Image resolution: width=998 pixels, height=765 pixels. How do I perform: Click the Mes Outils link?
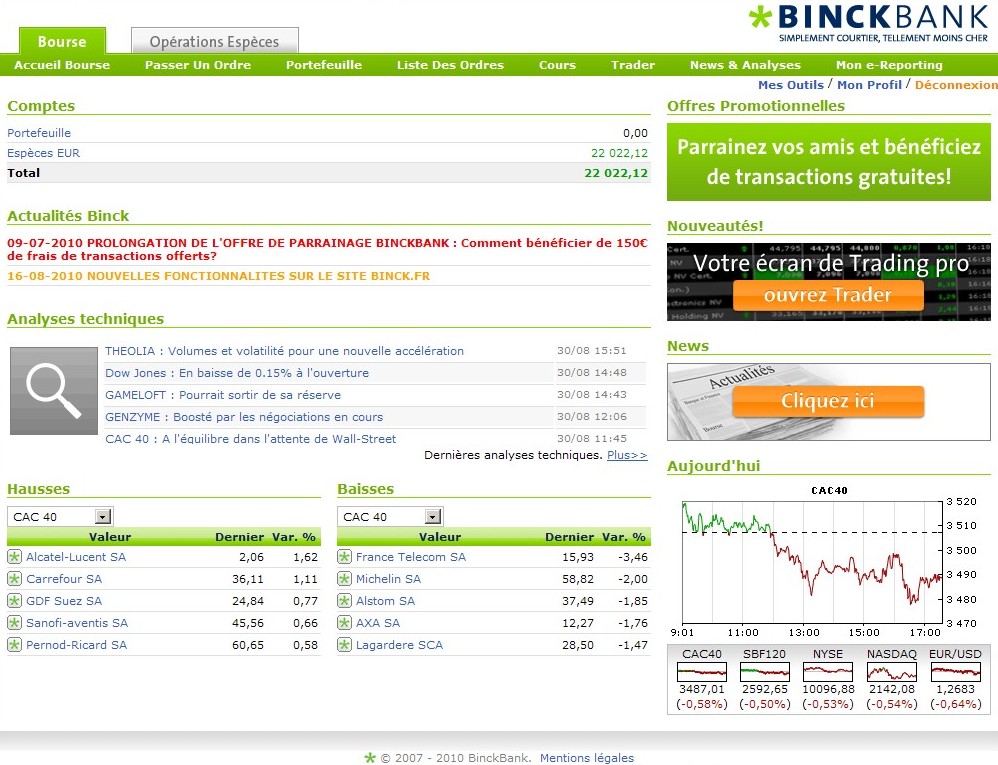[791, 85]
